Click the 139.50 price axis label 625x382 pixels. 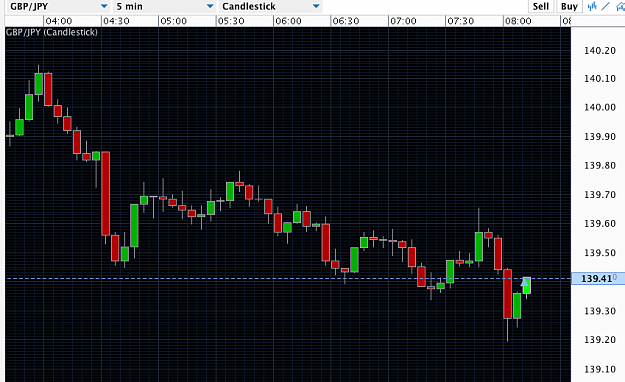pyautogui.click(x=600, y=252)
